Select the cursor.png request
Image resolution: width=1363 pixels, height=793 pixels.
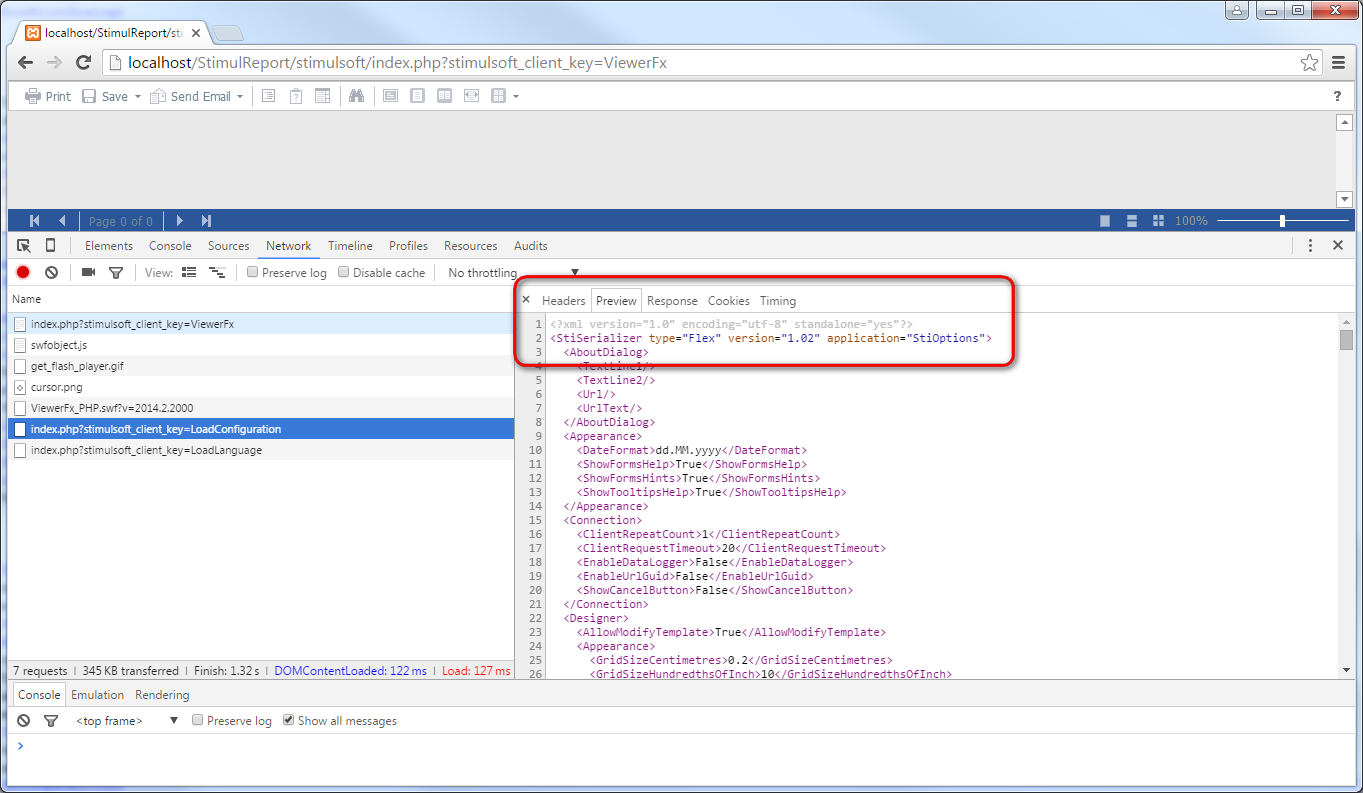click(x=261, y=387)
